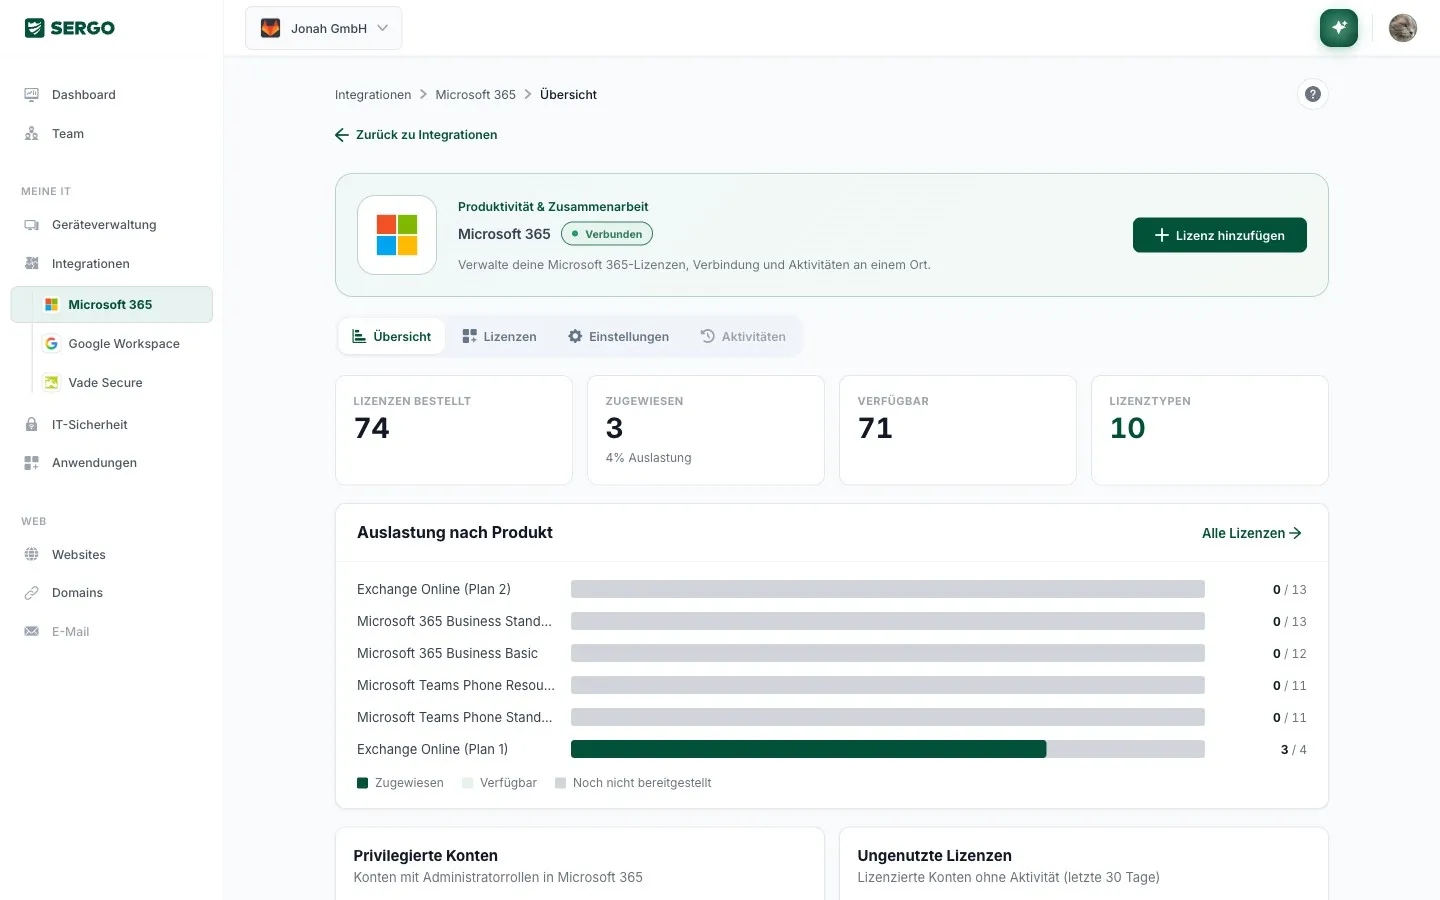The image size is (1440, 900).
Task: Go to Team in the sidebar
Action: pyautogui.click(x=112, y=134)
